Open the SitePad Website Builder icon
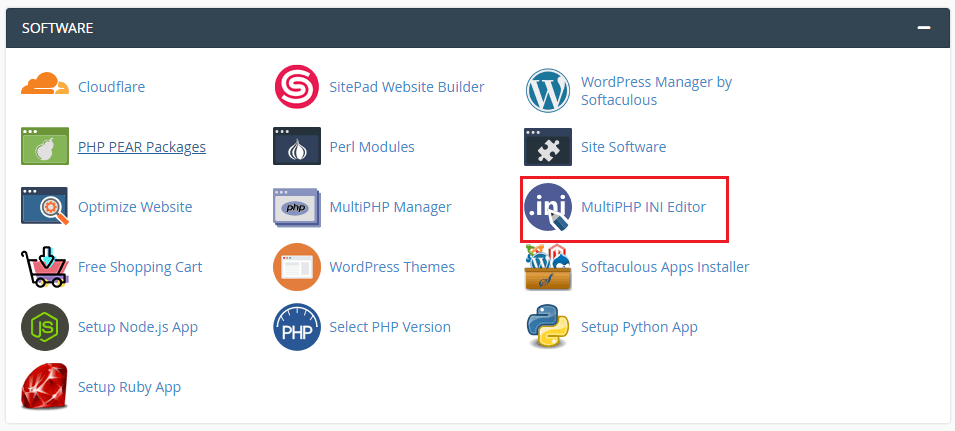The image size is (955, 431). tap(297, 87)
